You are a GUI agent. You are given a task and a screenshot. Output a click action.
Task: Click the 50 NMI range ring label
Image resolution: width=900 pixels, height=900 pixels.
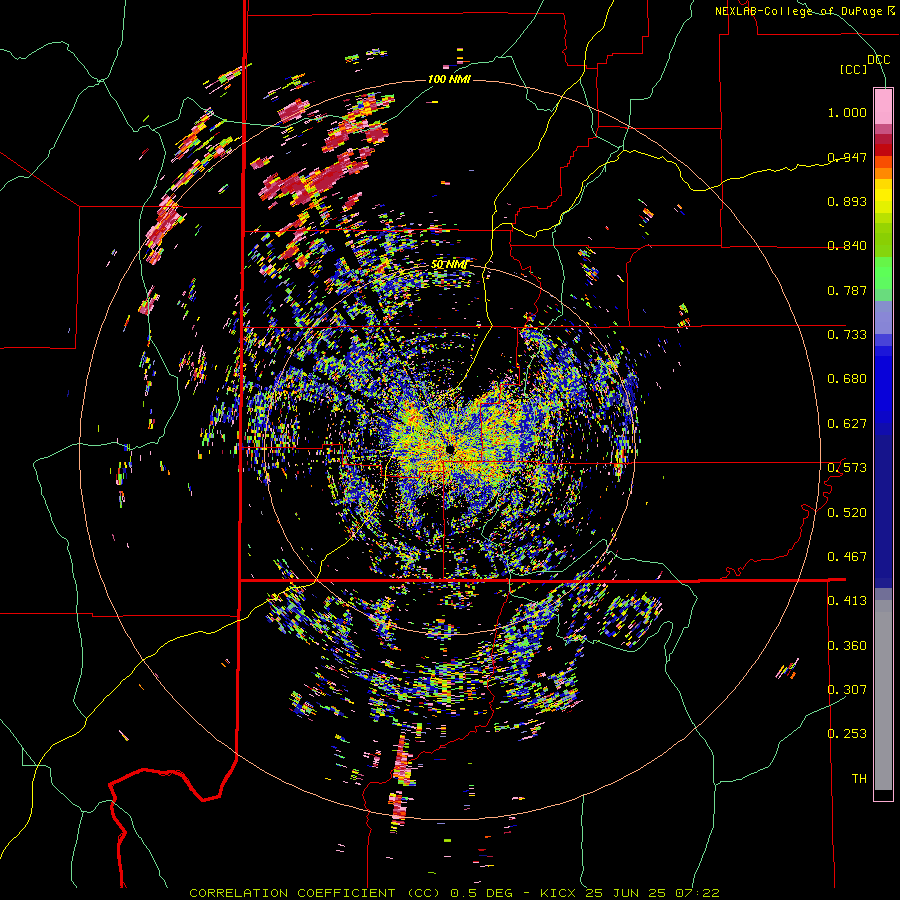click(x=449, y=265)
